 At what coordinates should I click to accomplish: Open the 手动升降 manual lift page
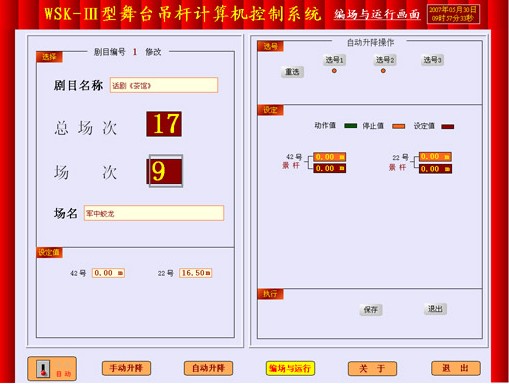126,368
